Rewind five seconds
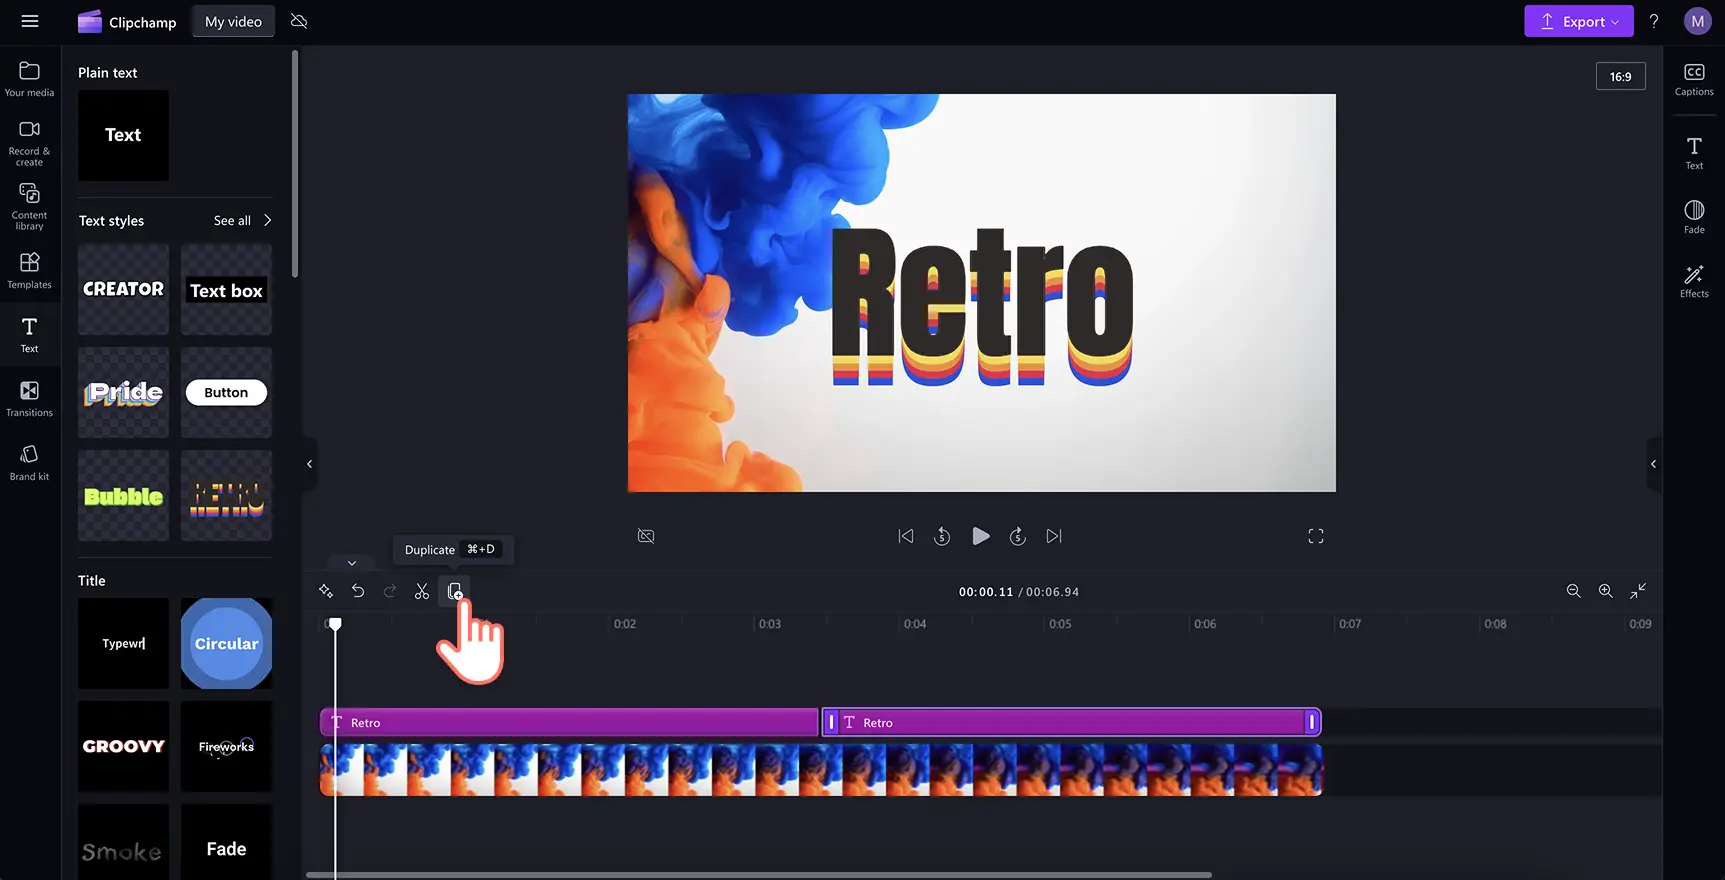This screenshot has height=880, width=1725. tap(942, 536)
